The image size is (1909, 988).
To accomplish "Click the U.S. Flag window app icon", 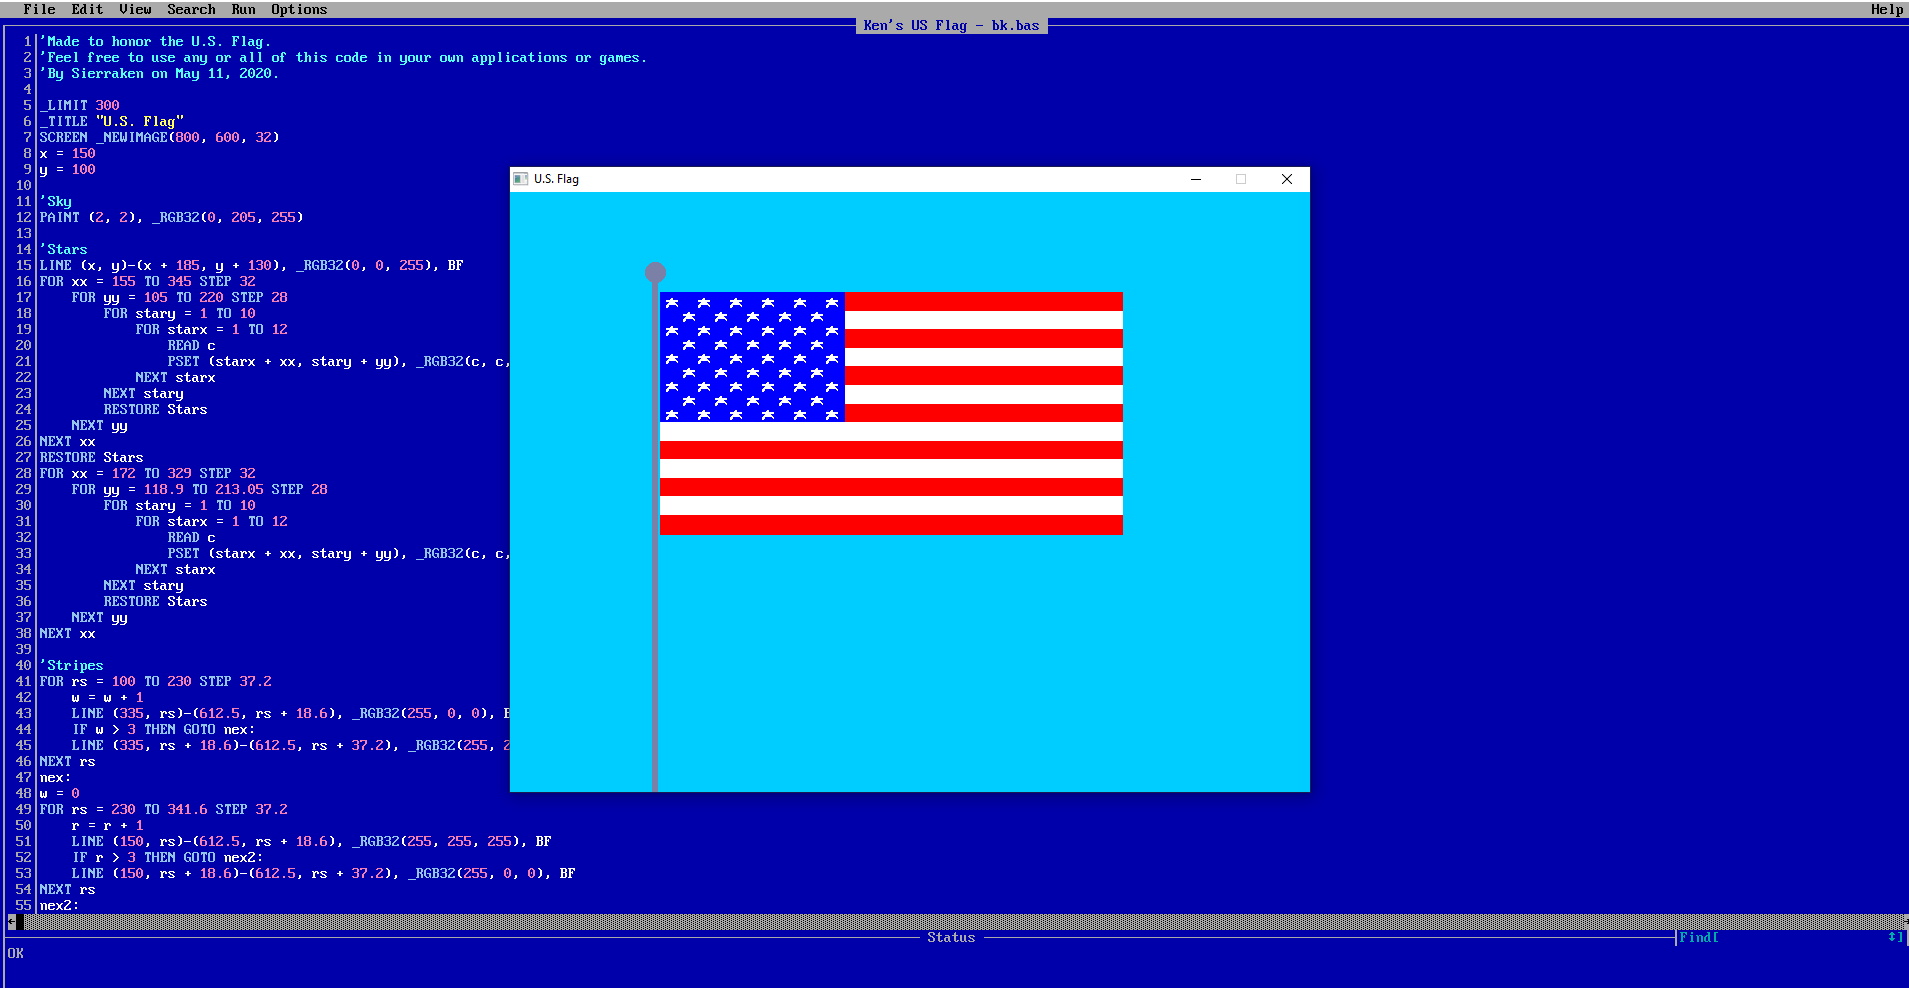I will pos(520,179).
